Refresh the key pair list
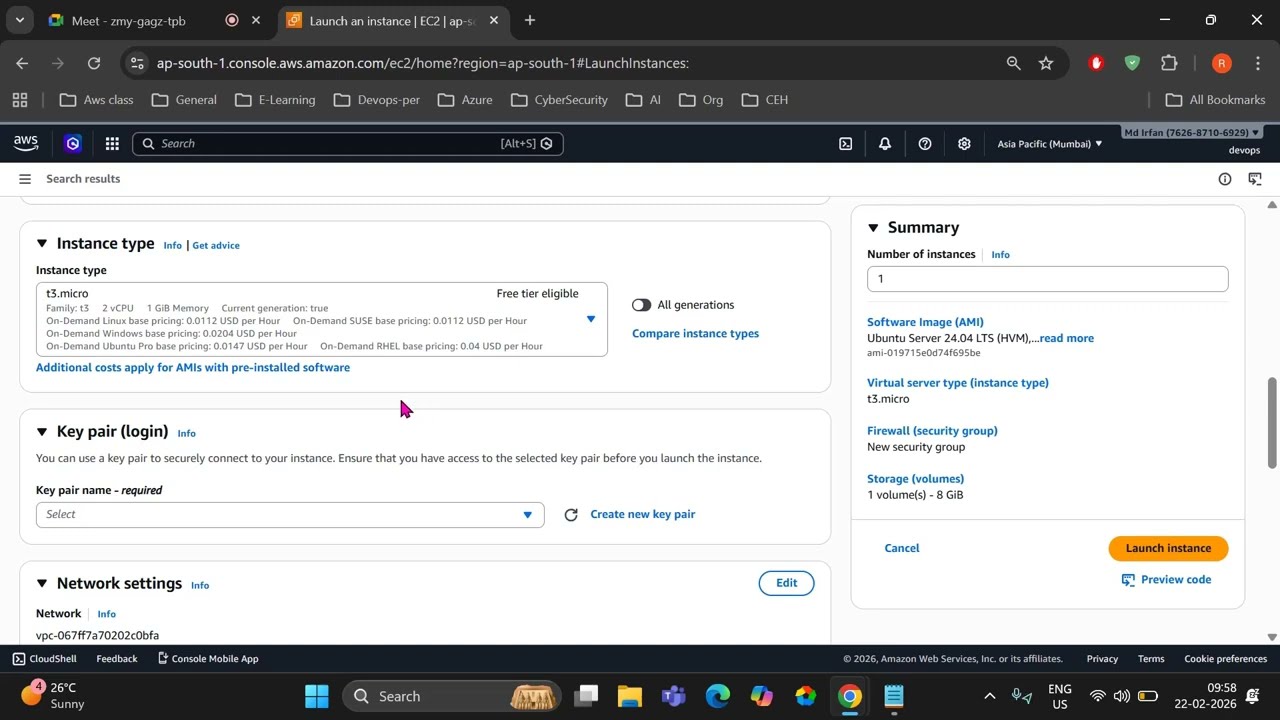 click(571, 515)
